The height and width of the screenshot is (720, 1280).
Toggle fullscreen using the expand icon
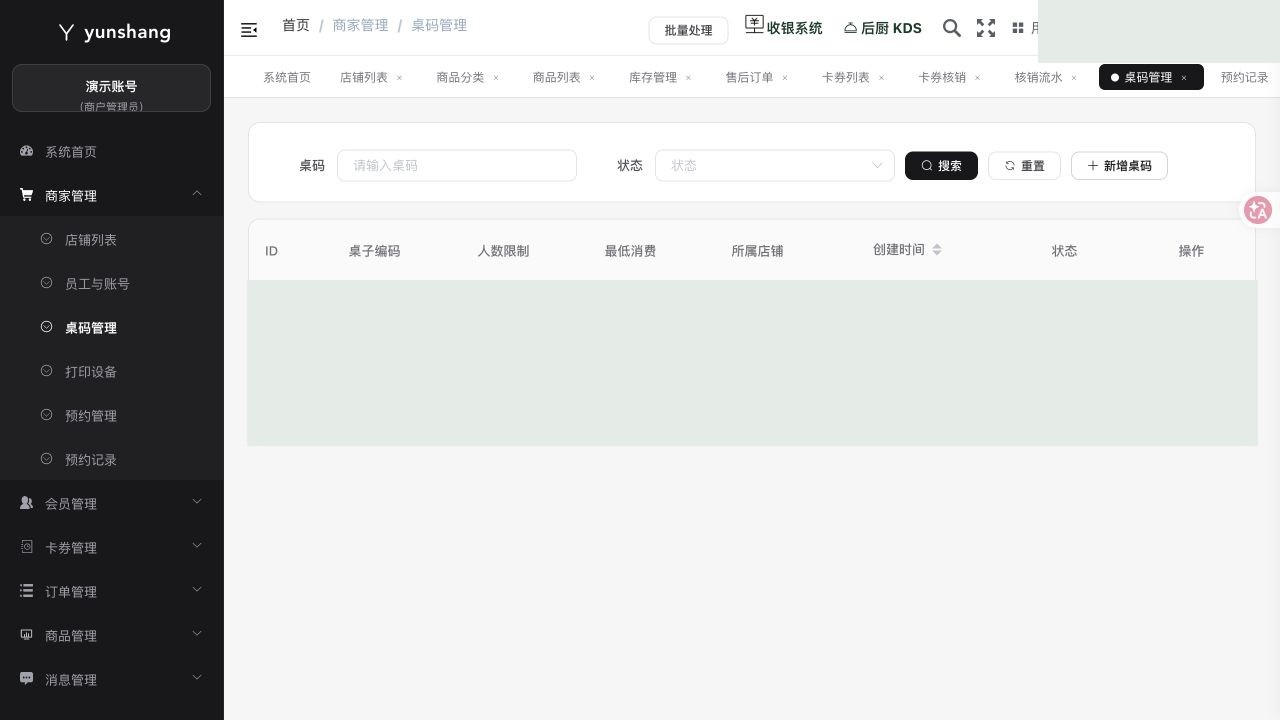point(986,28)
